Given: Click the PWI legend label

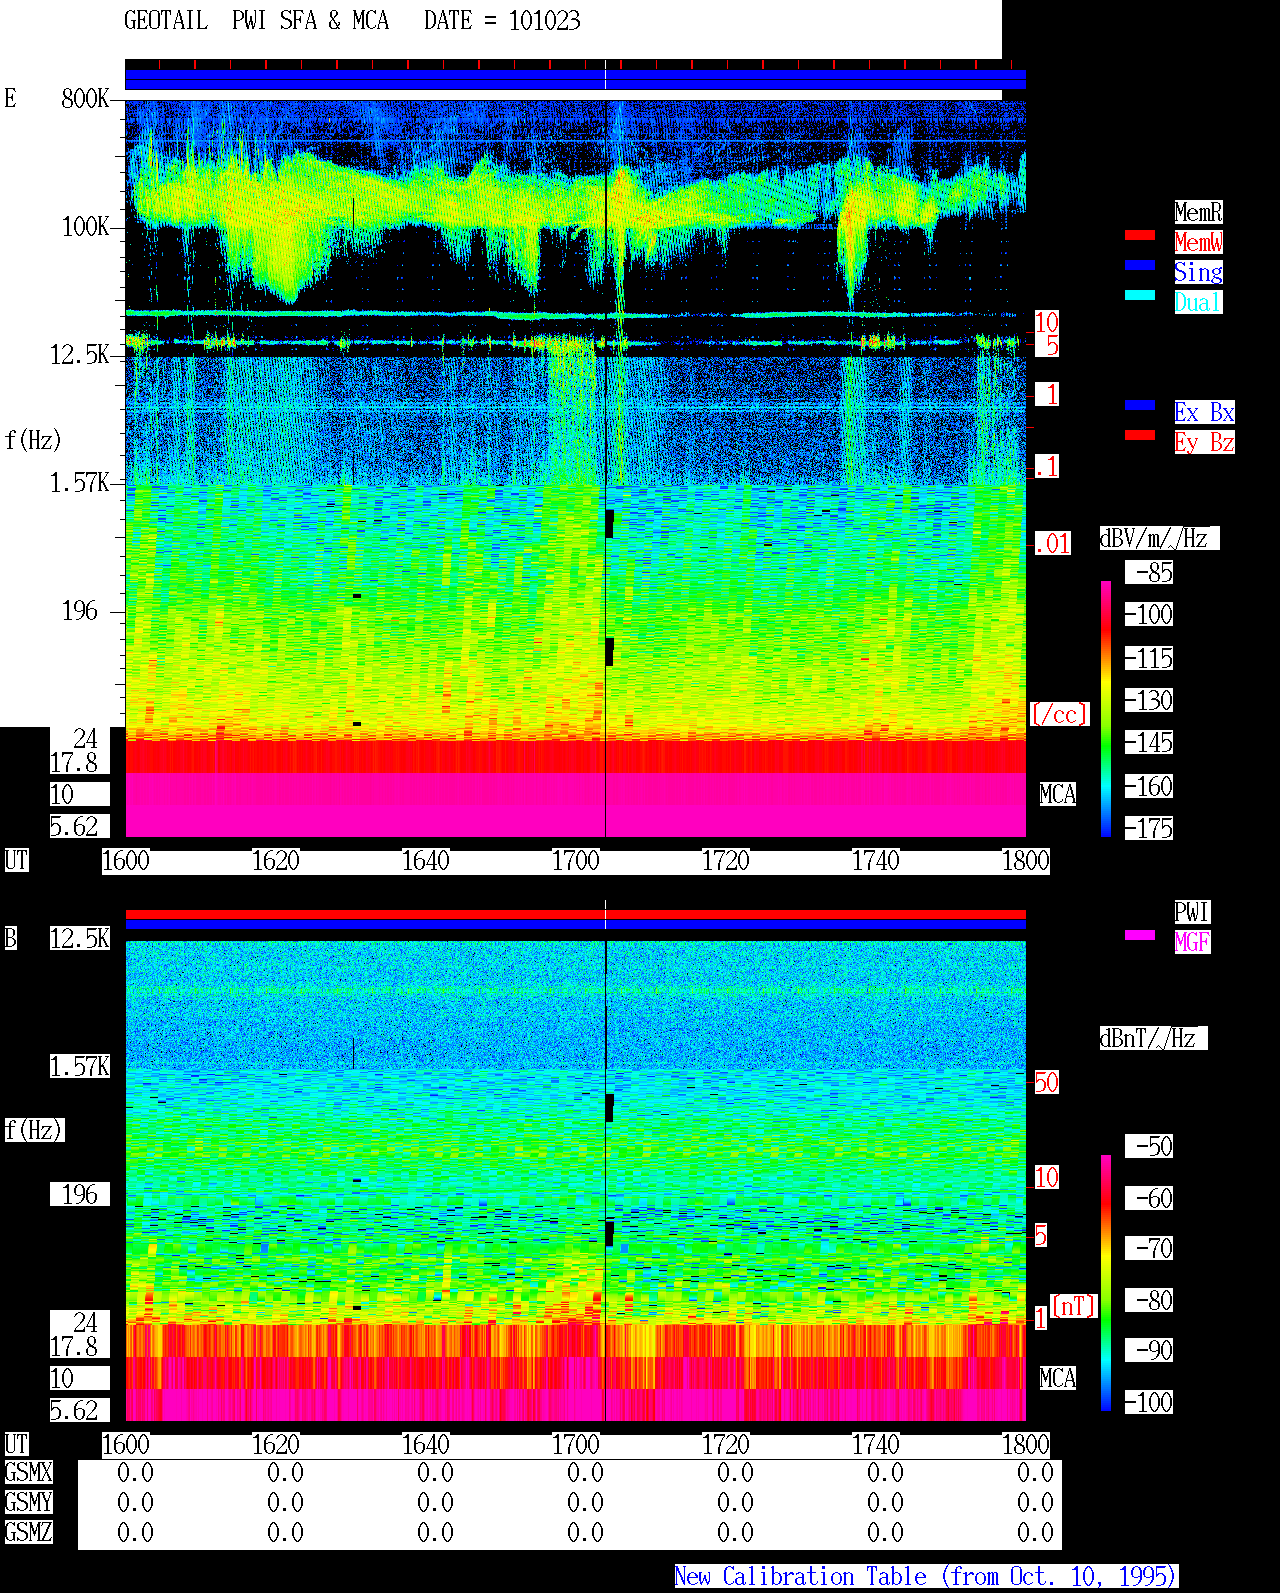Looking at the screenshot, I should click(1192, 912).
